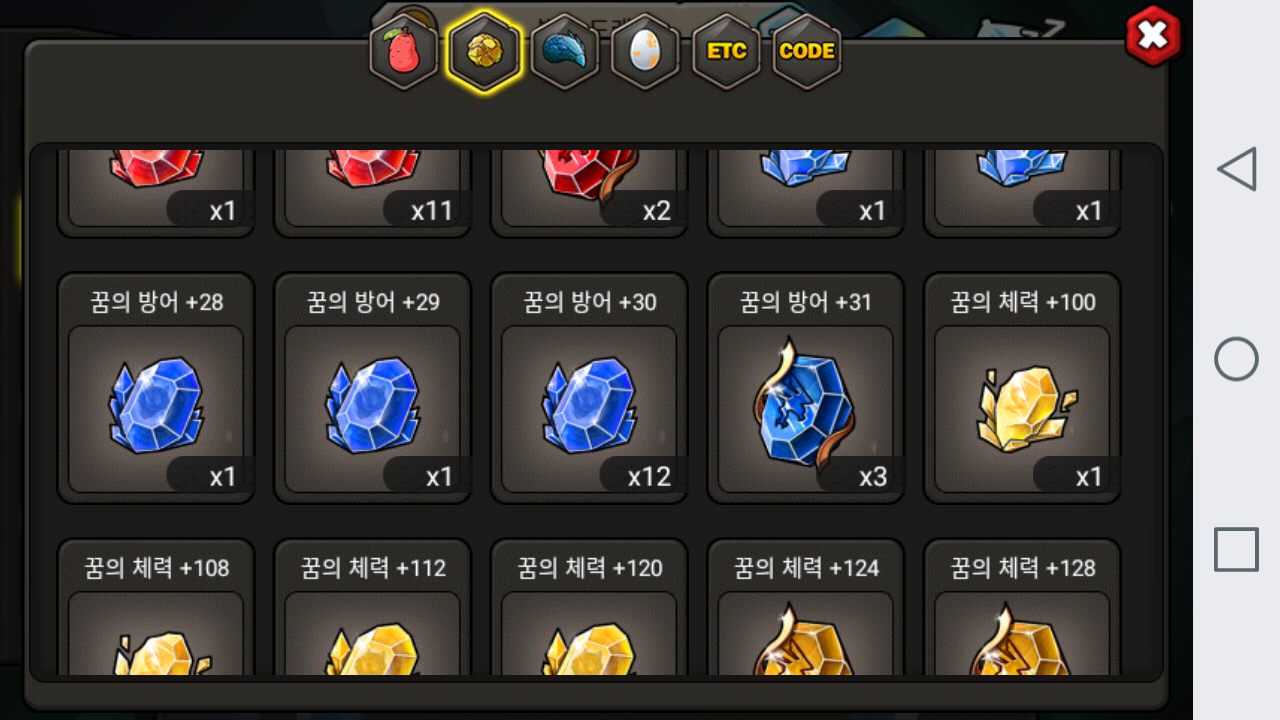Viewport: 1280px width, 720px height.
Task: Select the 꿈의 체력 +124 dragon gem
Action: [x=805, y=607]
